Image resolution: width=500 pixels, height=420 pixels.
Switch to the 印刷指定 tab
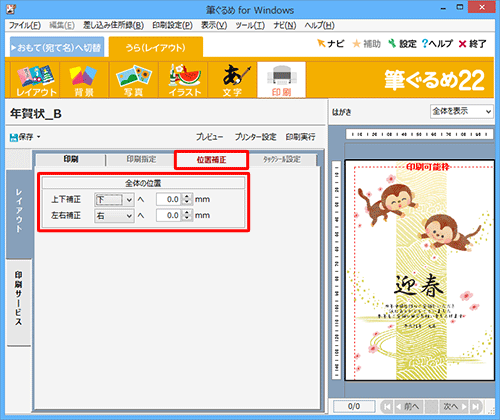coord(141,159)
